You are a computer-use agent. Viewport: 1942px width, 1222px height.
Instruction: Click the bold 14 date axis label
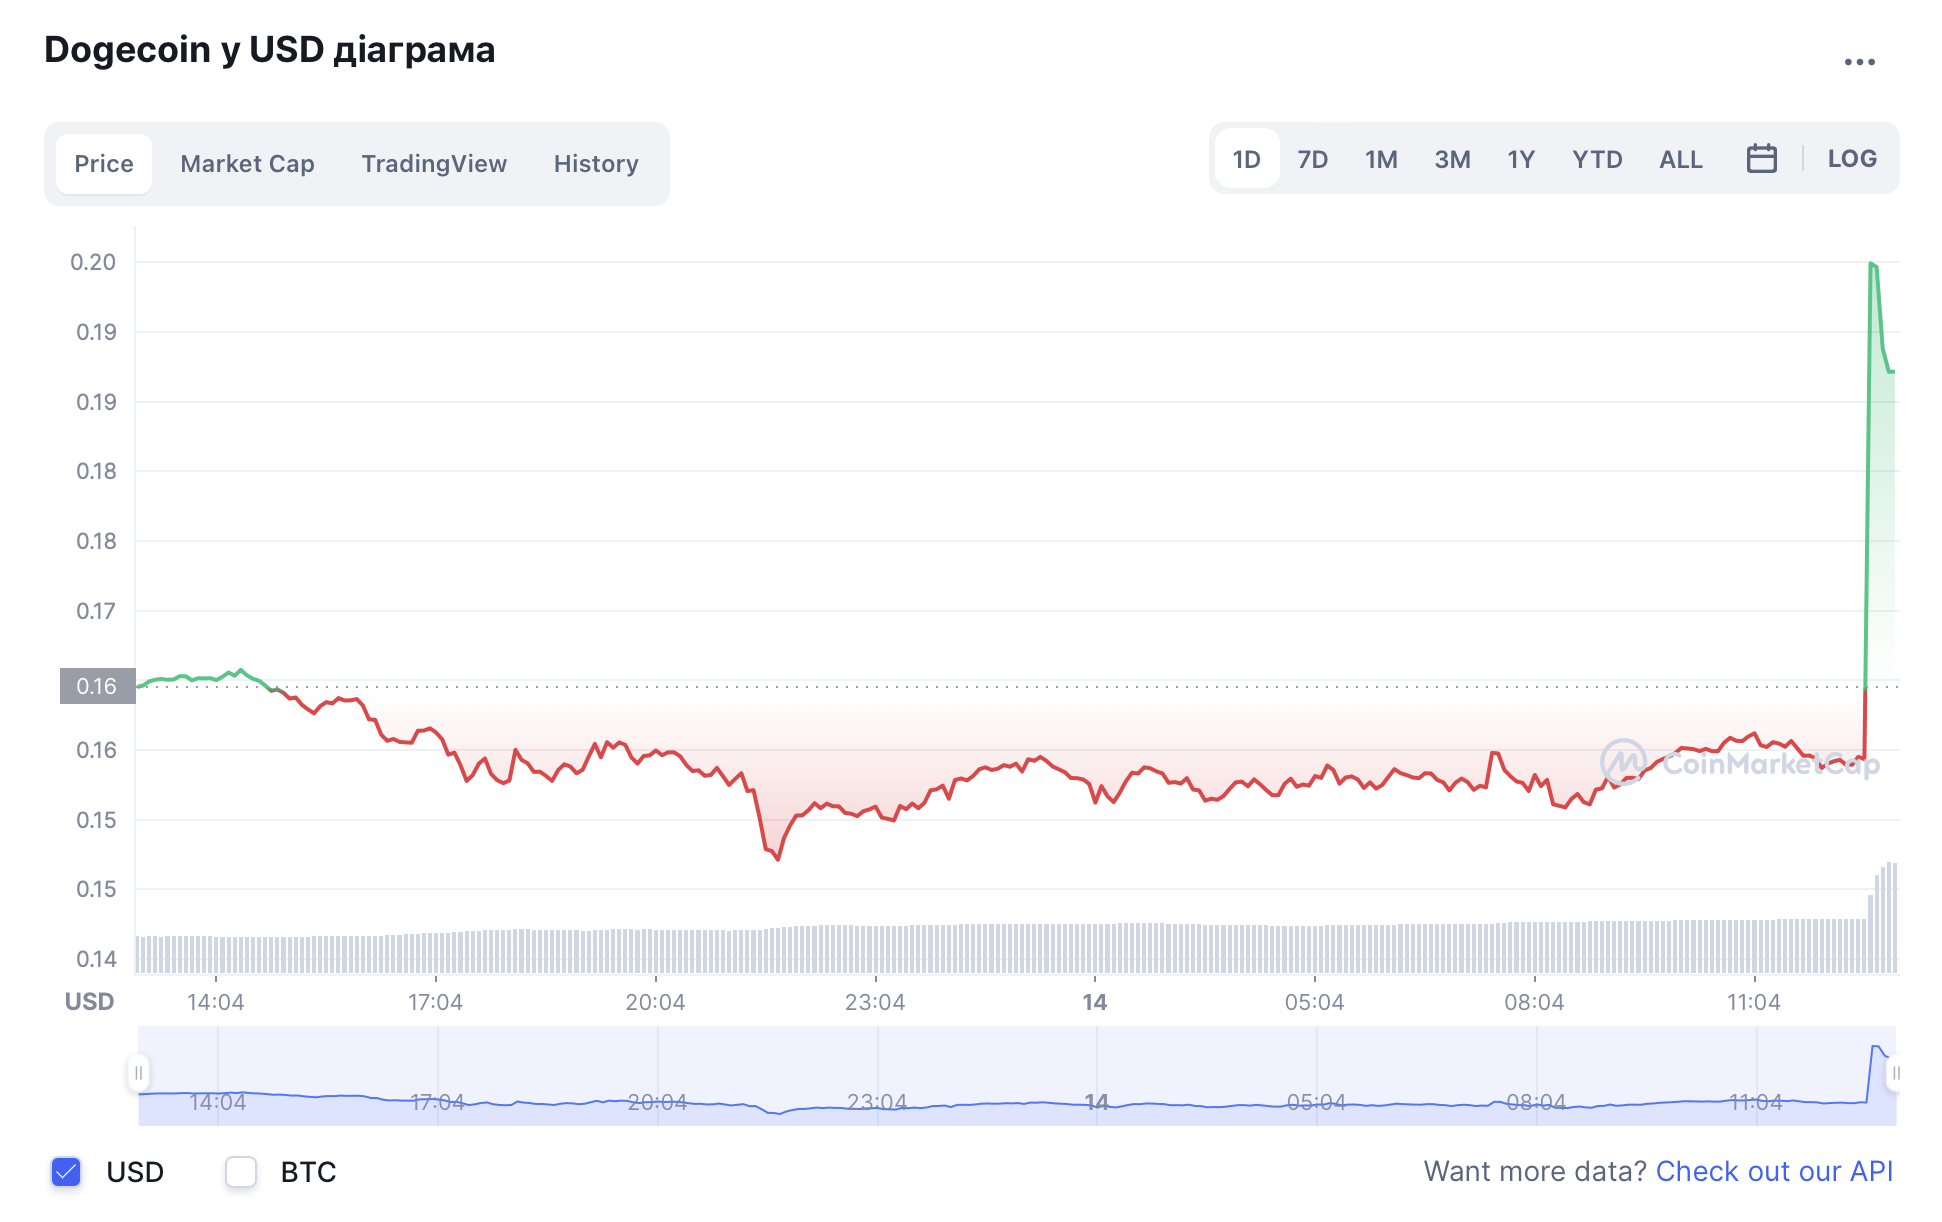[x=1095, y=1002]
